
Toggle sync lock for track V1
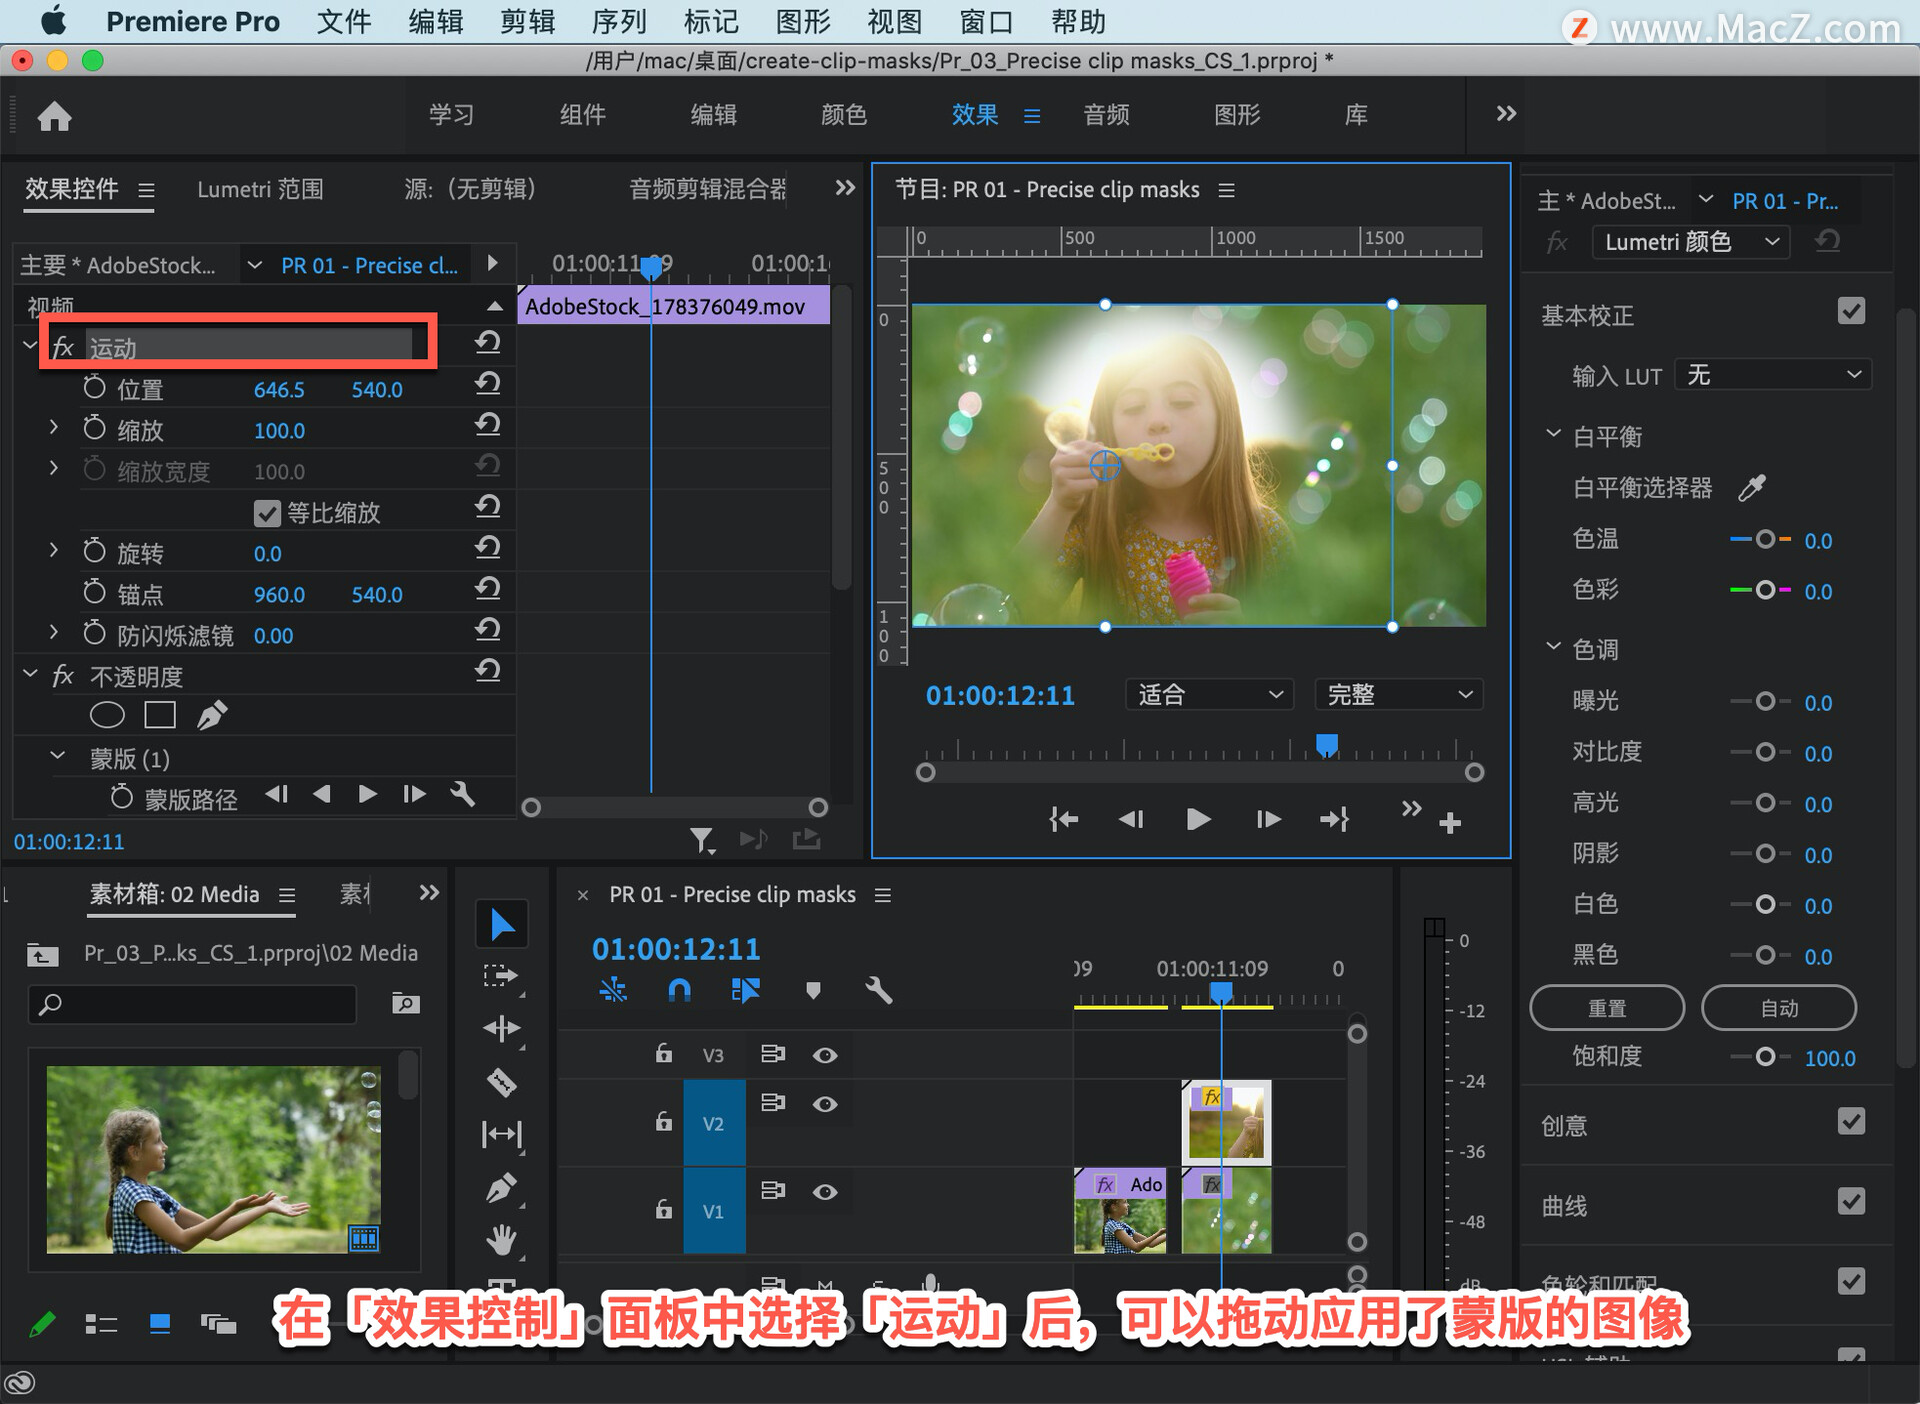[772, 1190]
